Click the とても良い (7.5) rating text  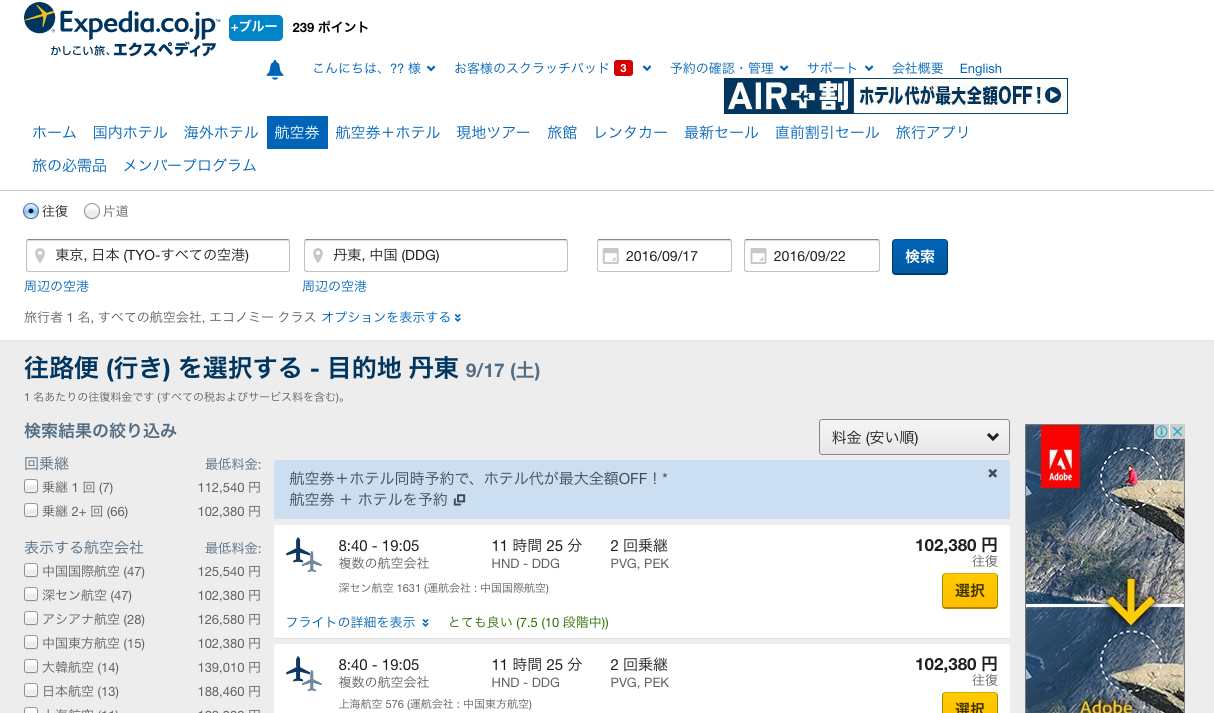pos(528,622)
